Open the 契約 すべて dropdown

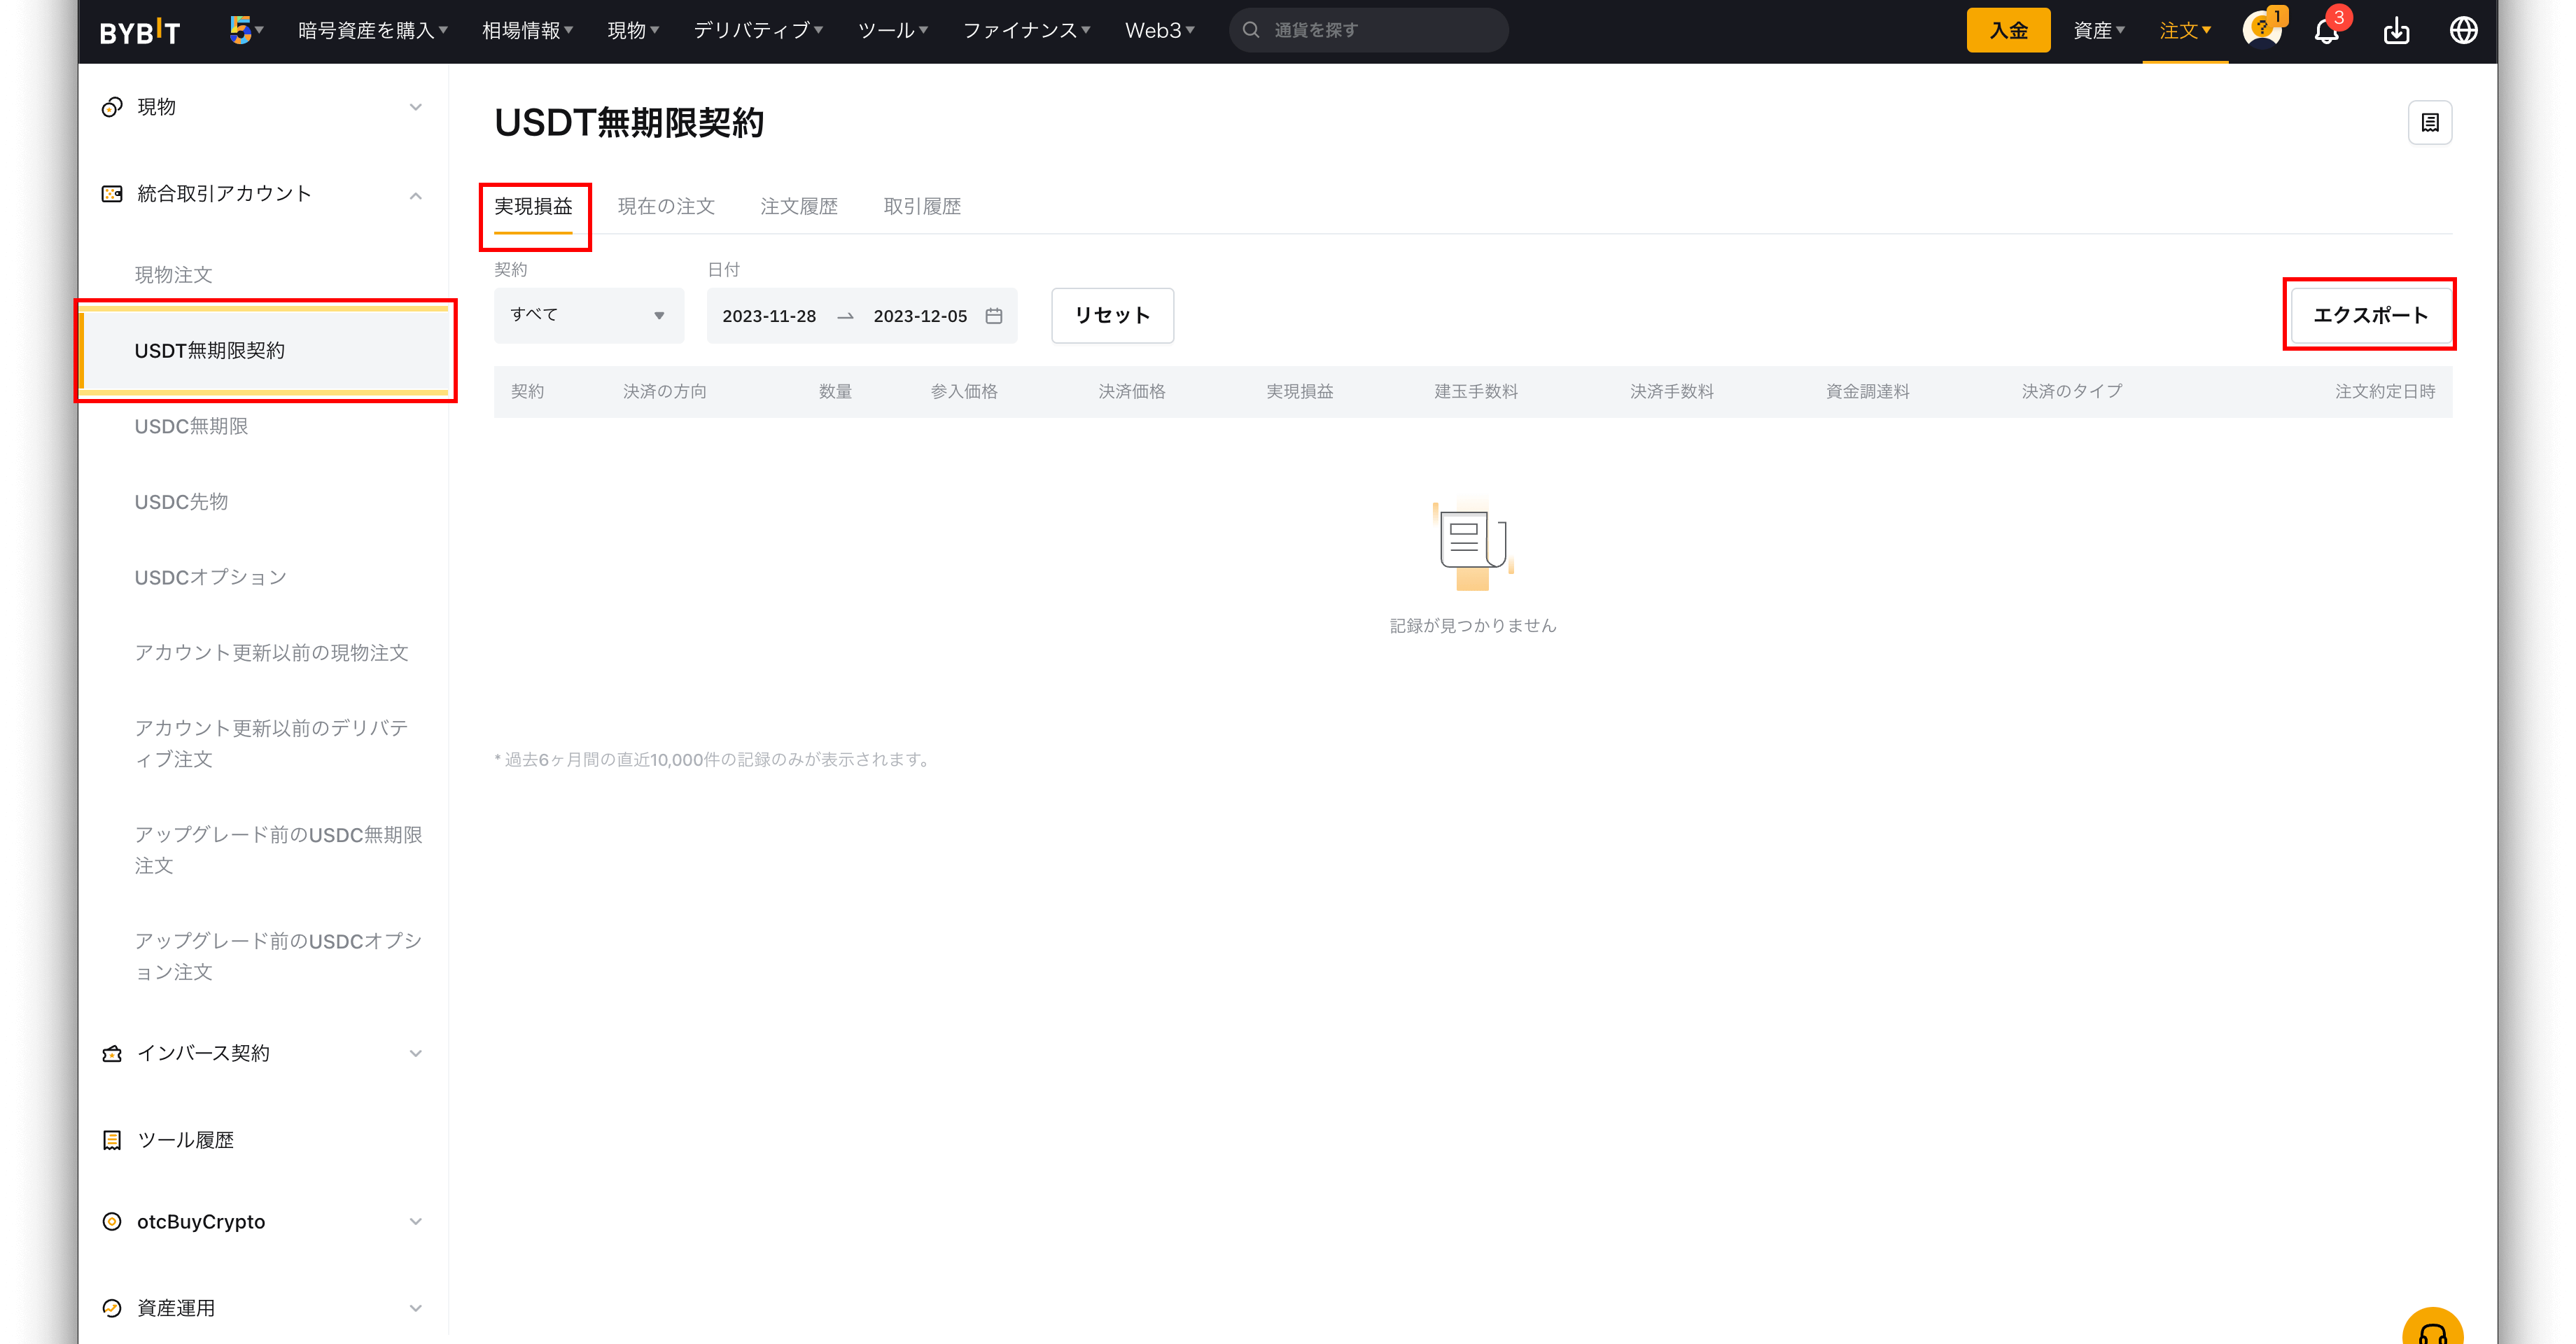coord(589,316)
